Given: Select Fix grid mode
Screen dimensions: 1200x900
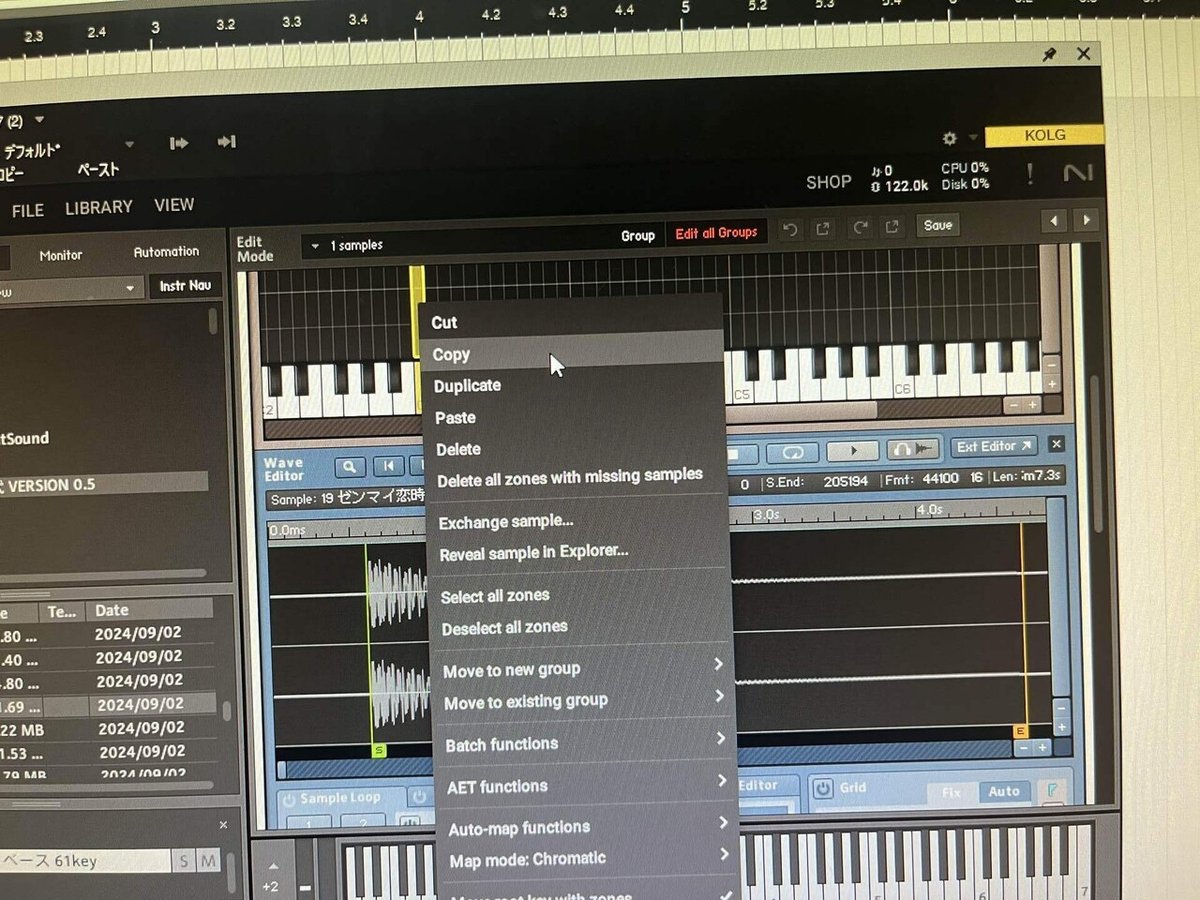Looking at the screenshot, I should click(951, 792).
